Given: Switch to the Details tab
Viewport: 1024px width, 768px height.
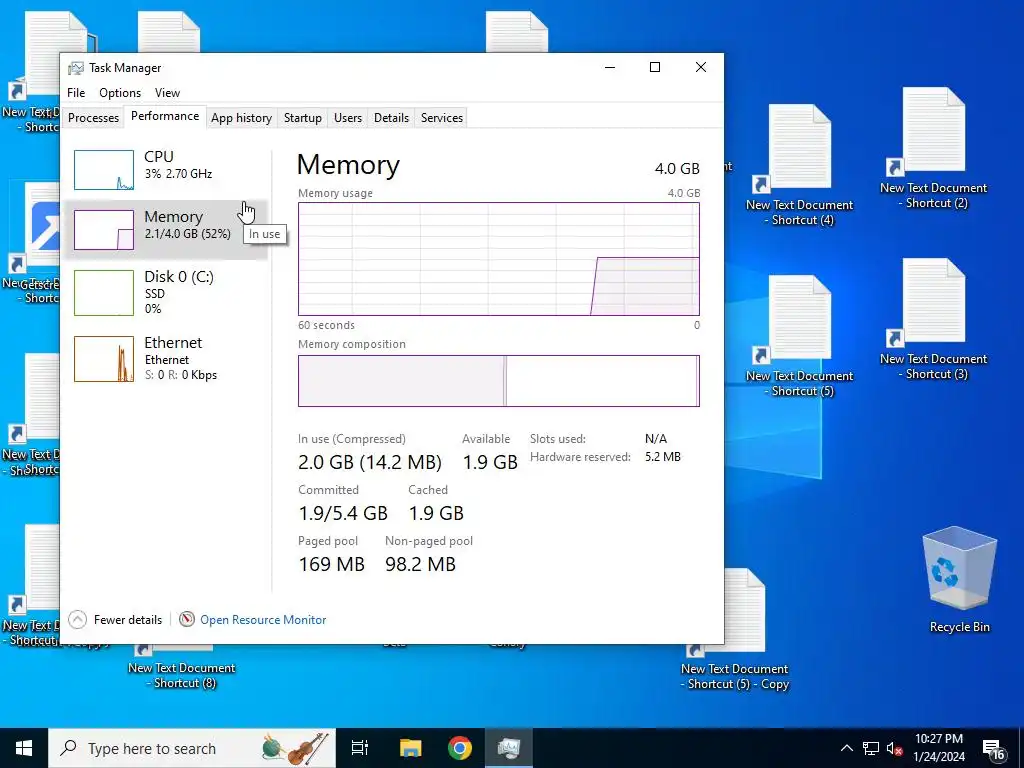Looking at the screenshot, I should pyautogui.click(x=391, y=118).
